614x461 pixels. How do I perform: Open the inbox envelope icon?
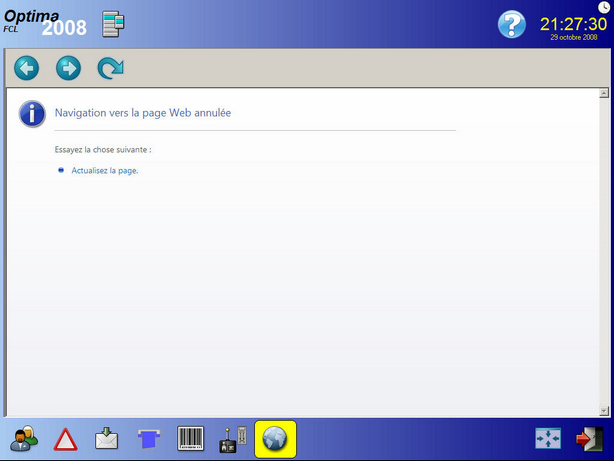click(x=107, y=438)
